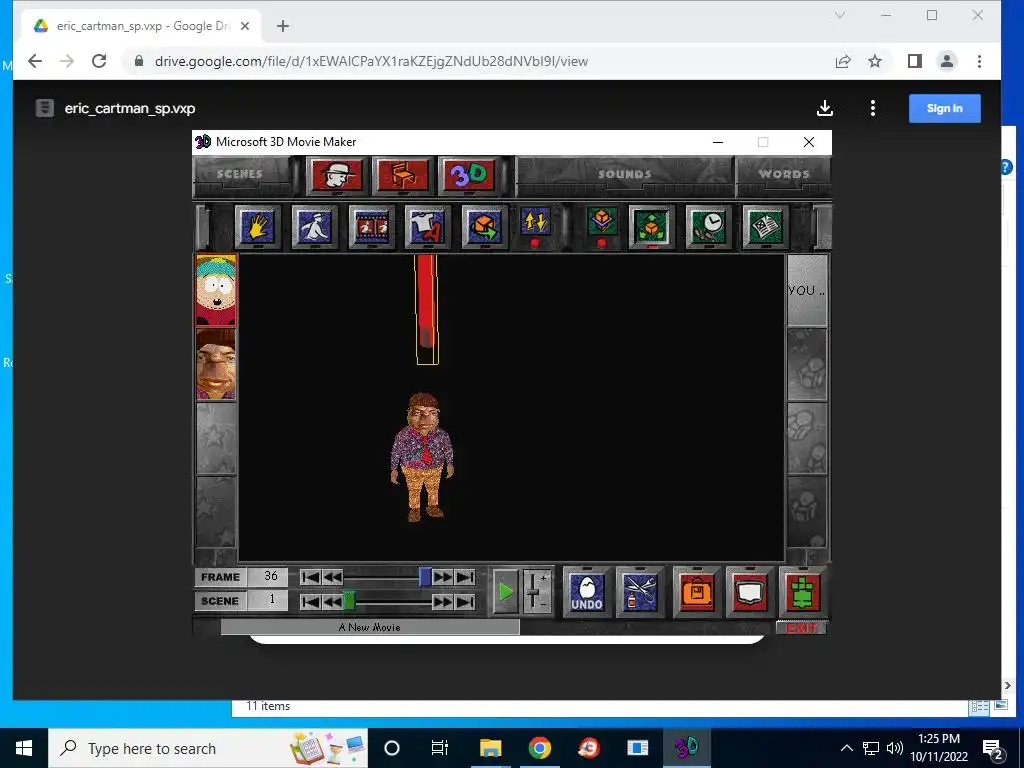This screenshot has height=768, width=1024.
Task: Go to the next scene
Action: pyautogui.click(x=443, y=601)
